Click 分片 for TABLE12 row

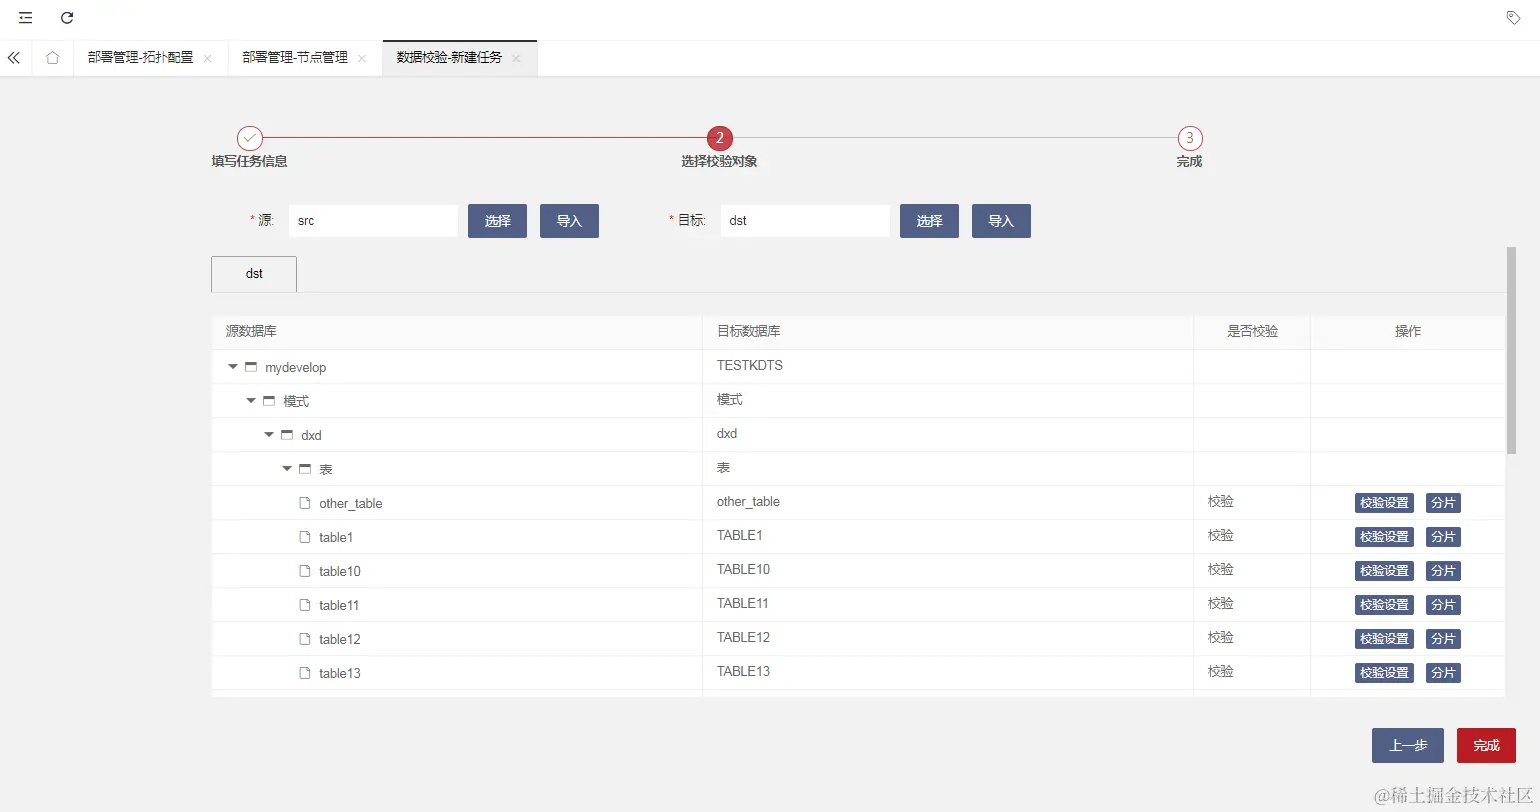(1443, 639)
